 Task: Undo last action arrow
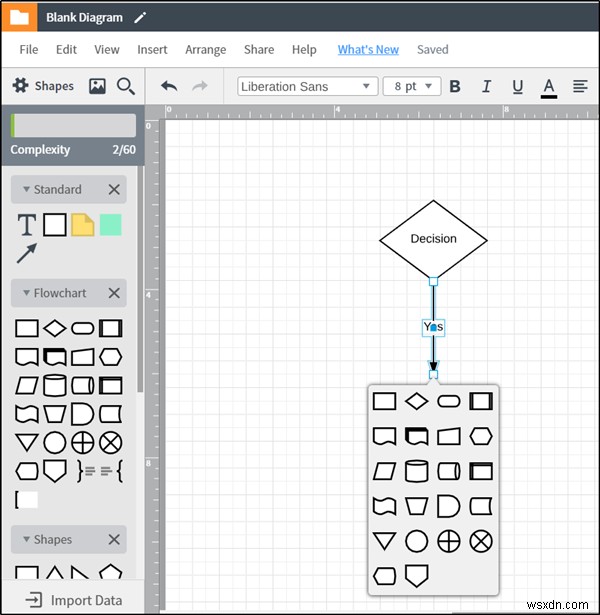(x=169, y=86)
